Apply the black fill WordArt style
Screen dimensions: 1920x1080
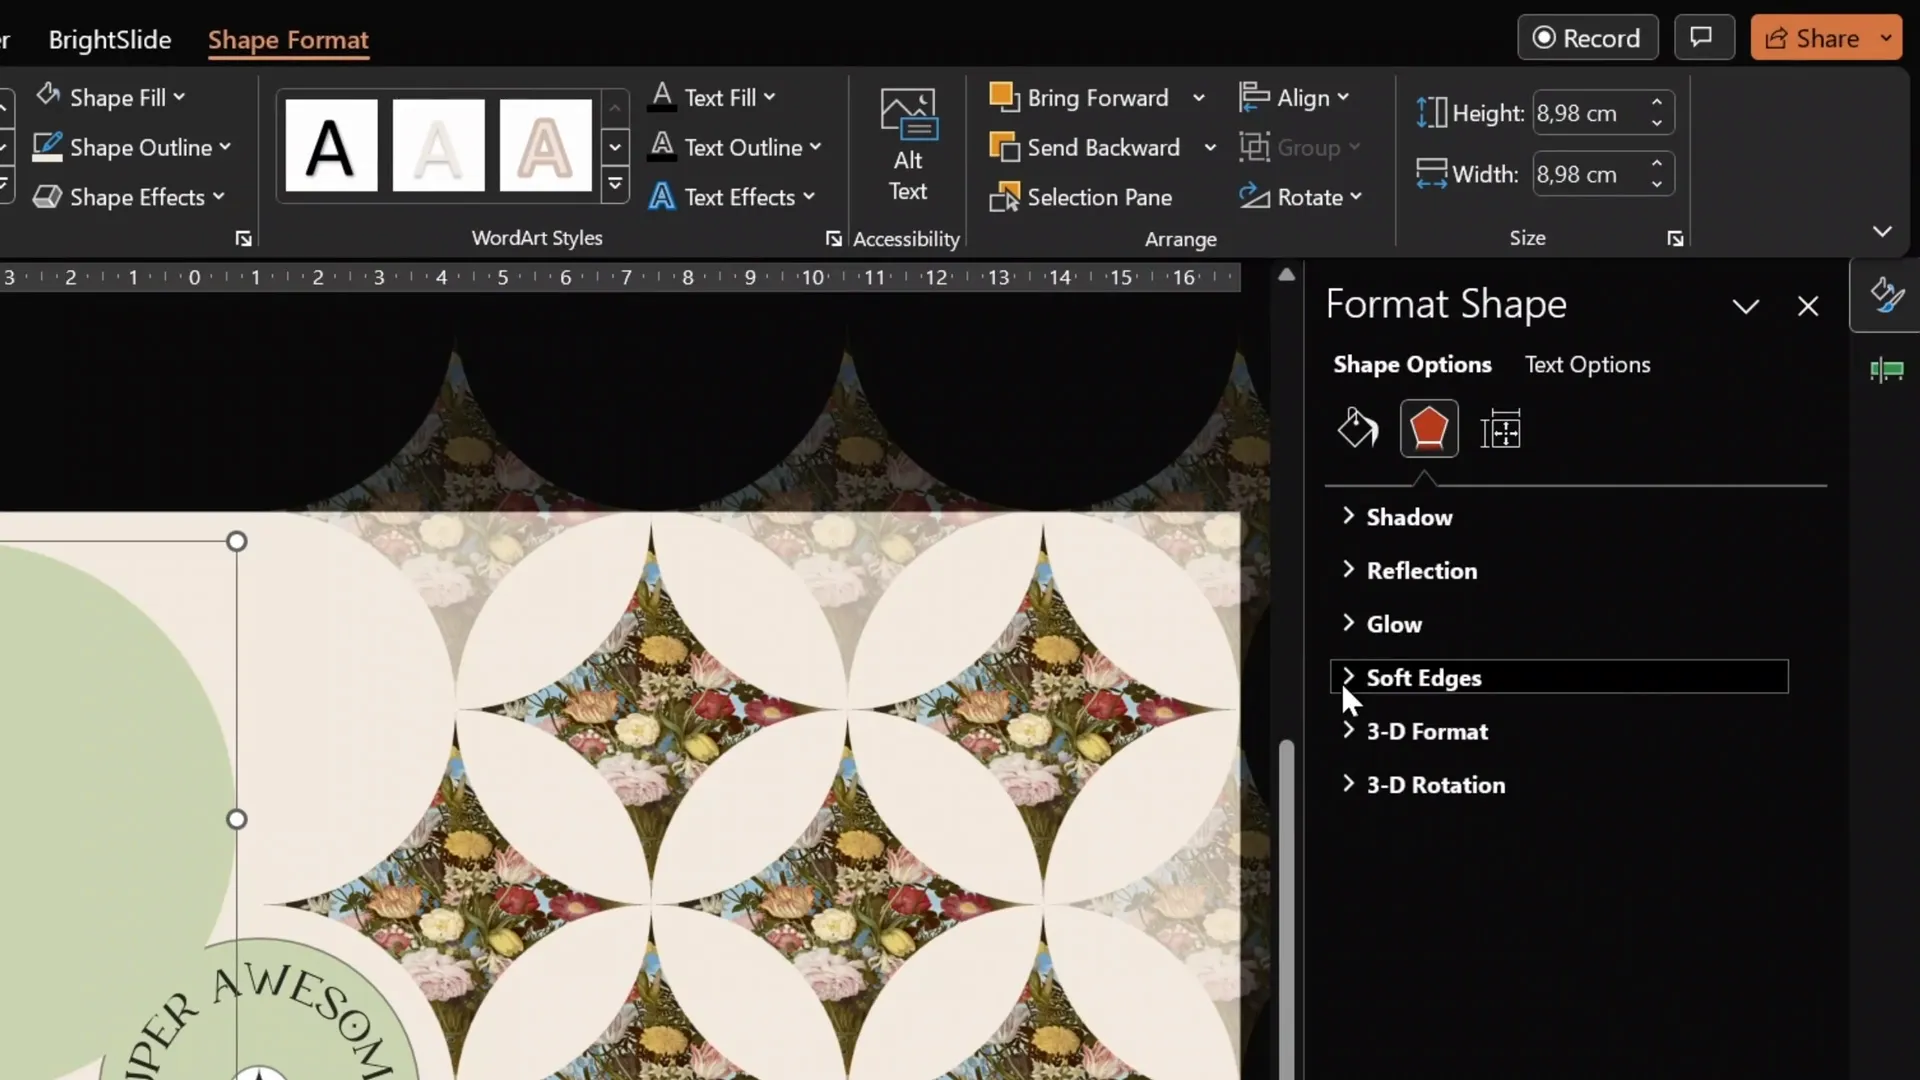331,146
